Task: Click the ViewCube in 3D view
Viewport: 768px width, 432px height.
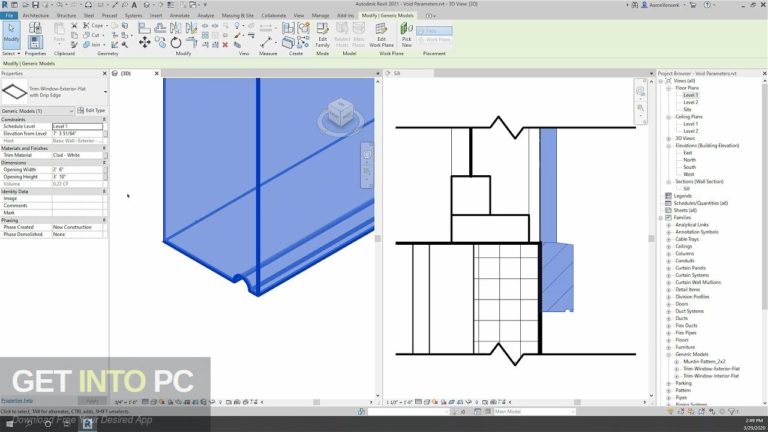Action: point(340,111)
